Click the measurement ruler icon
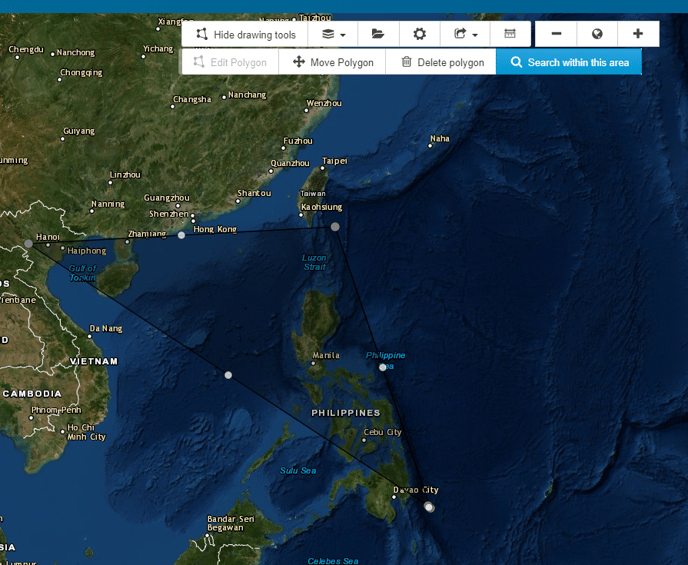This screenshot has height=565, width=688. (x=510, y=34)
